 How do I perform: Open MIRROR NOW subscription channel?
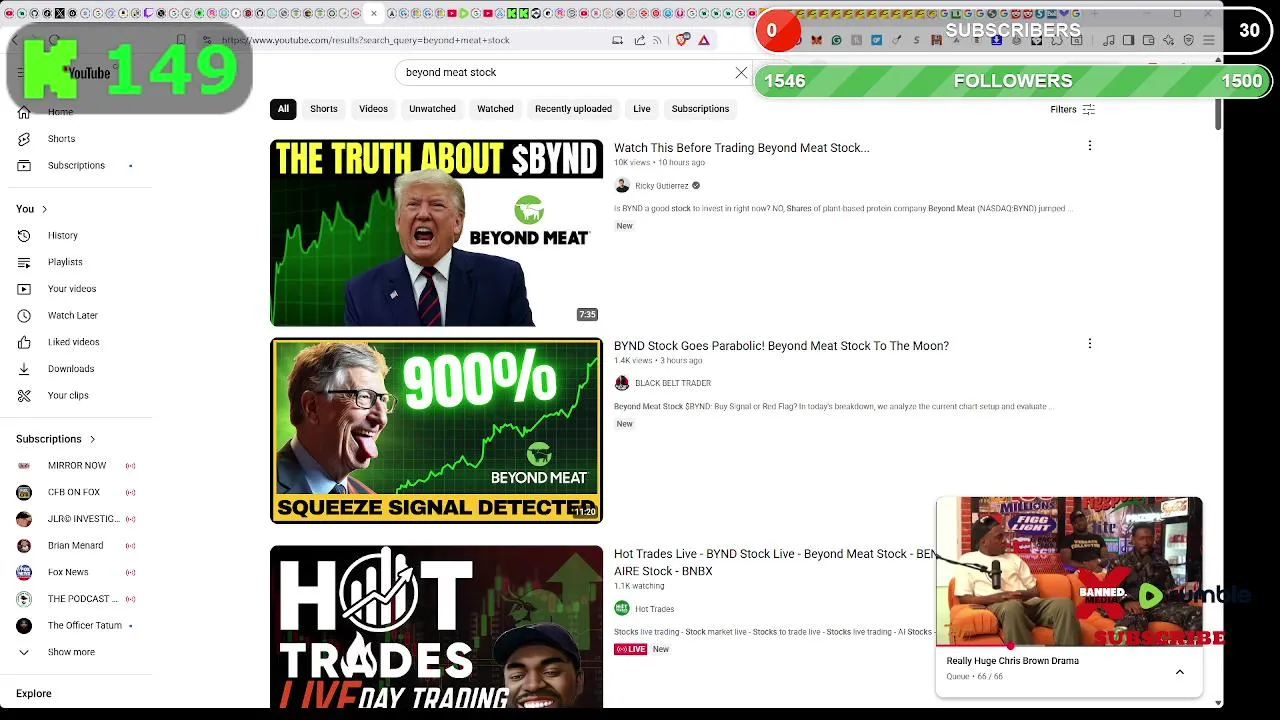(76, 465)
